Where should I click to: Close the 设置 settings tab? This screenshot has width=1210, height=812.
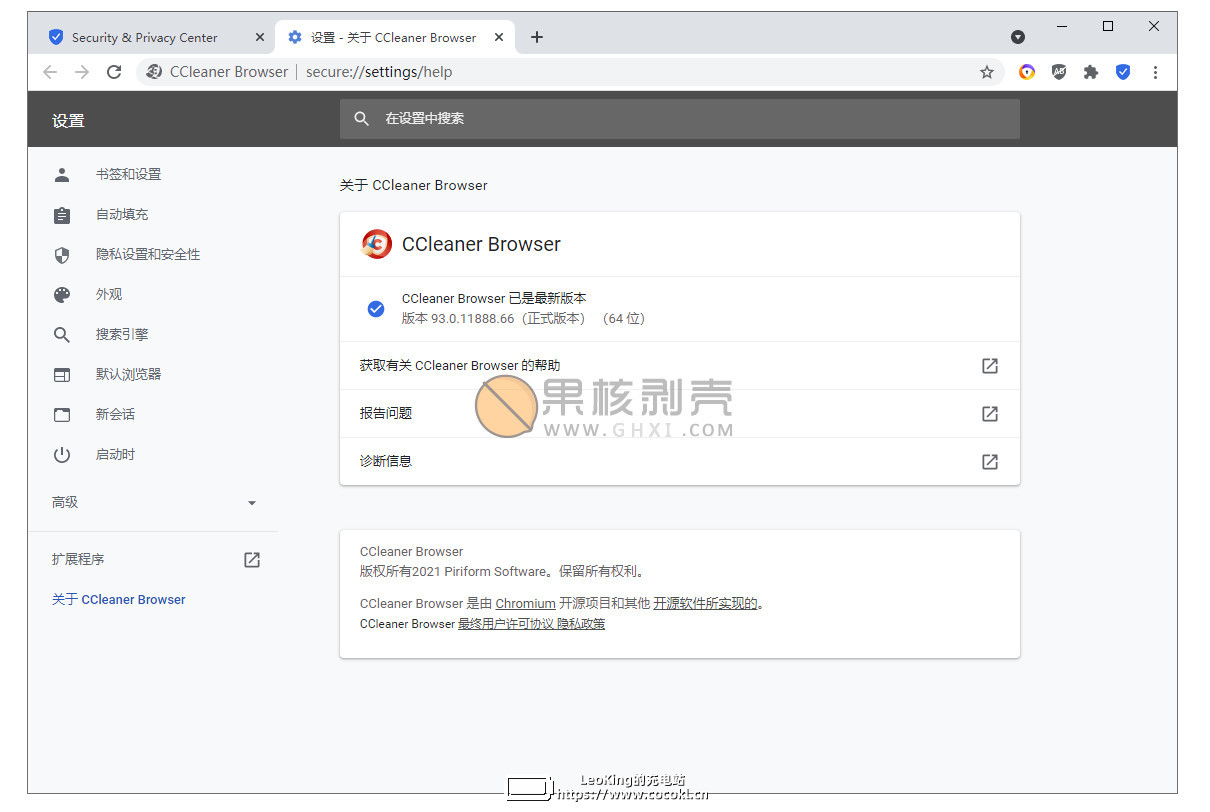click(499, 37)
